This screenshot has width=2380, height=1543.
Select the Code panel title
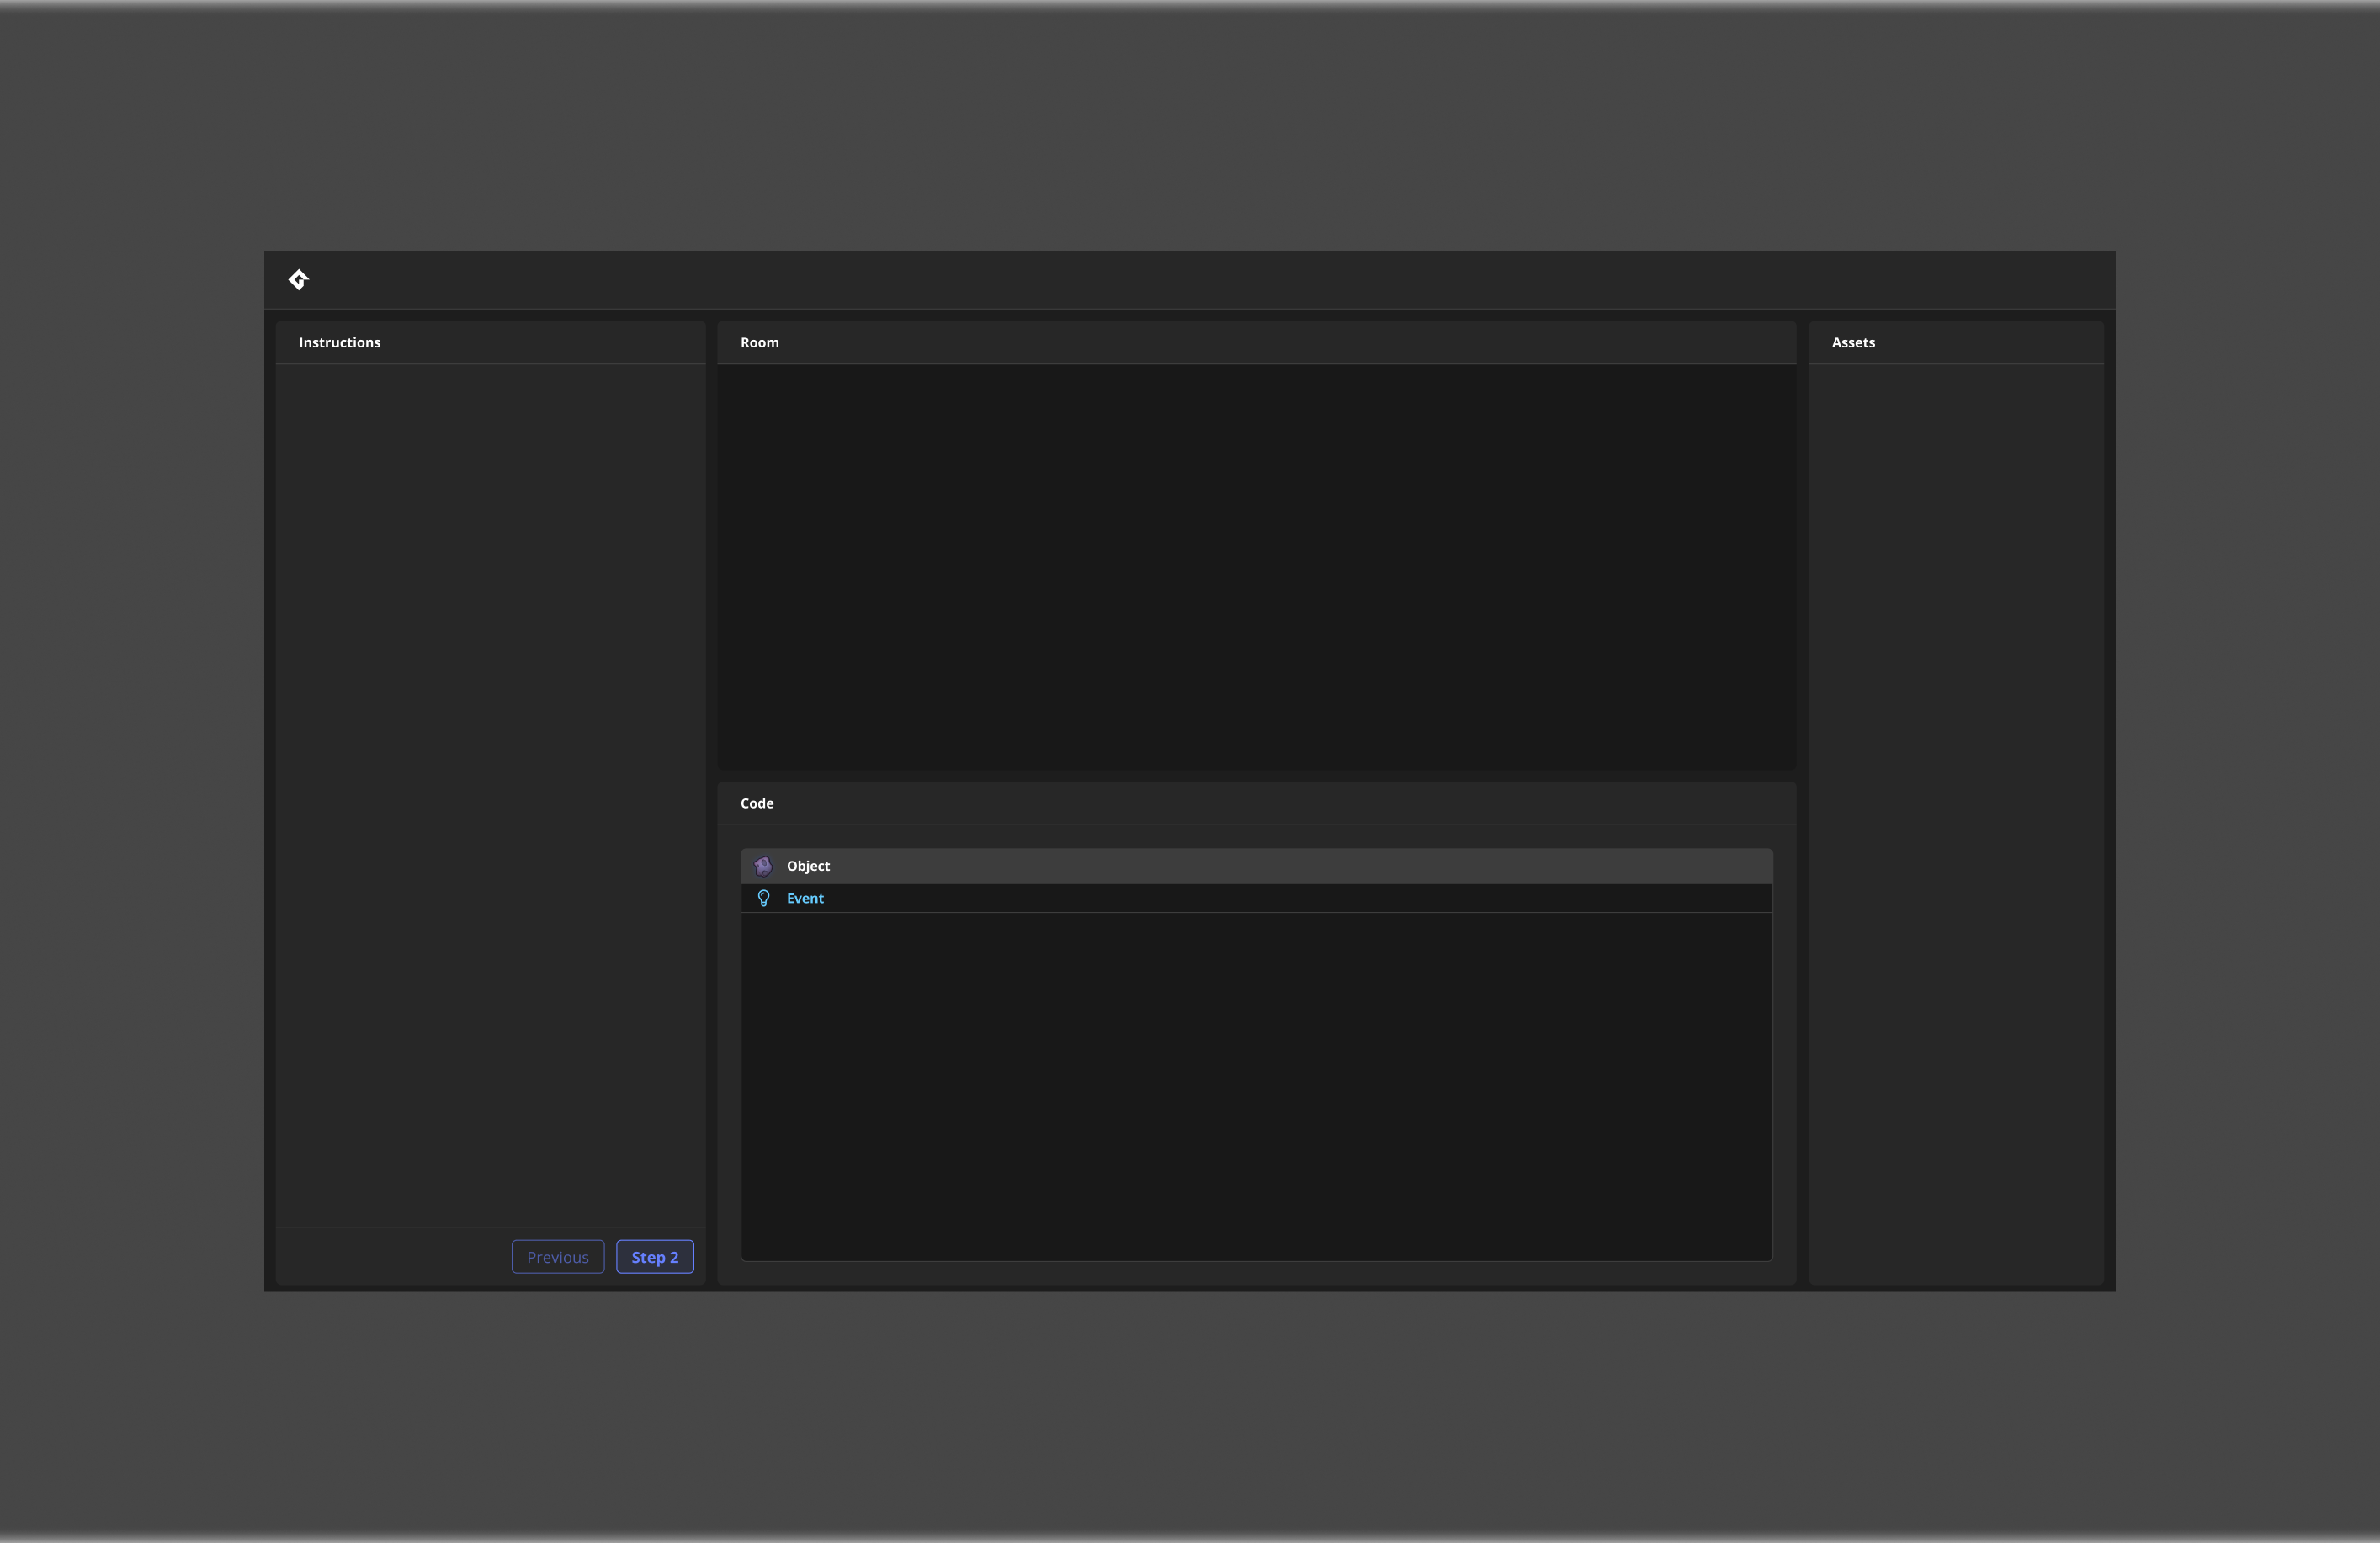pyautogui.click(x=756, y=803)
